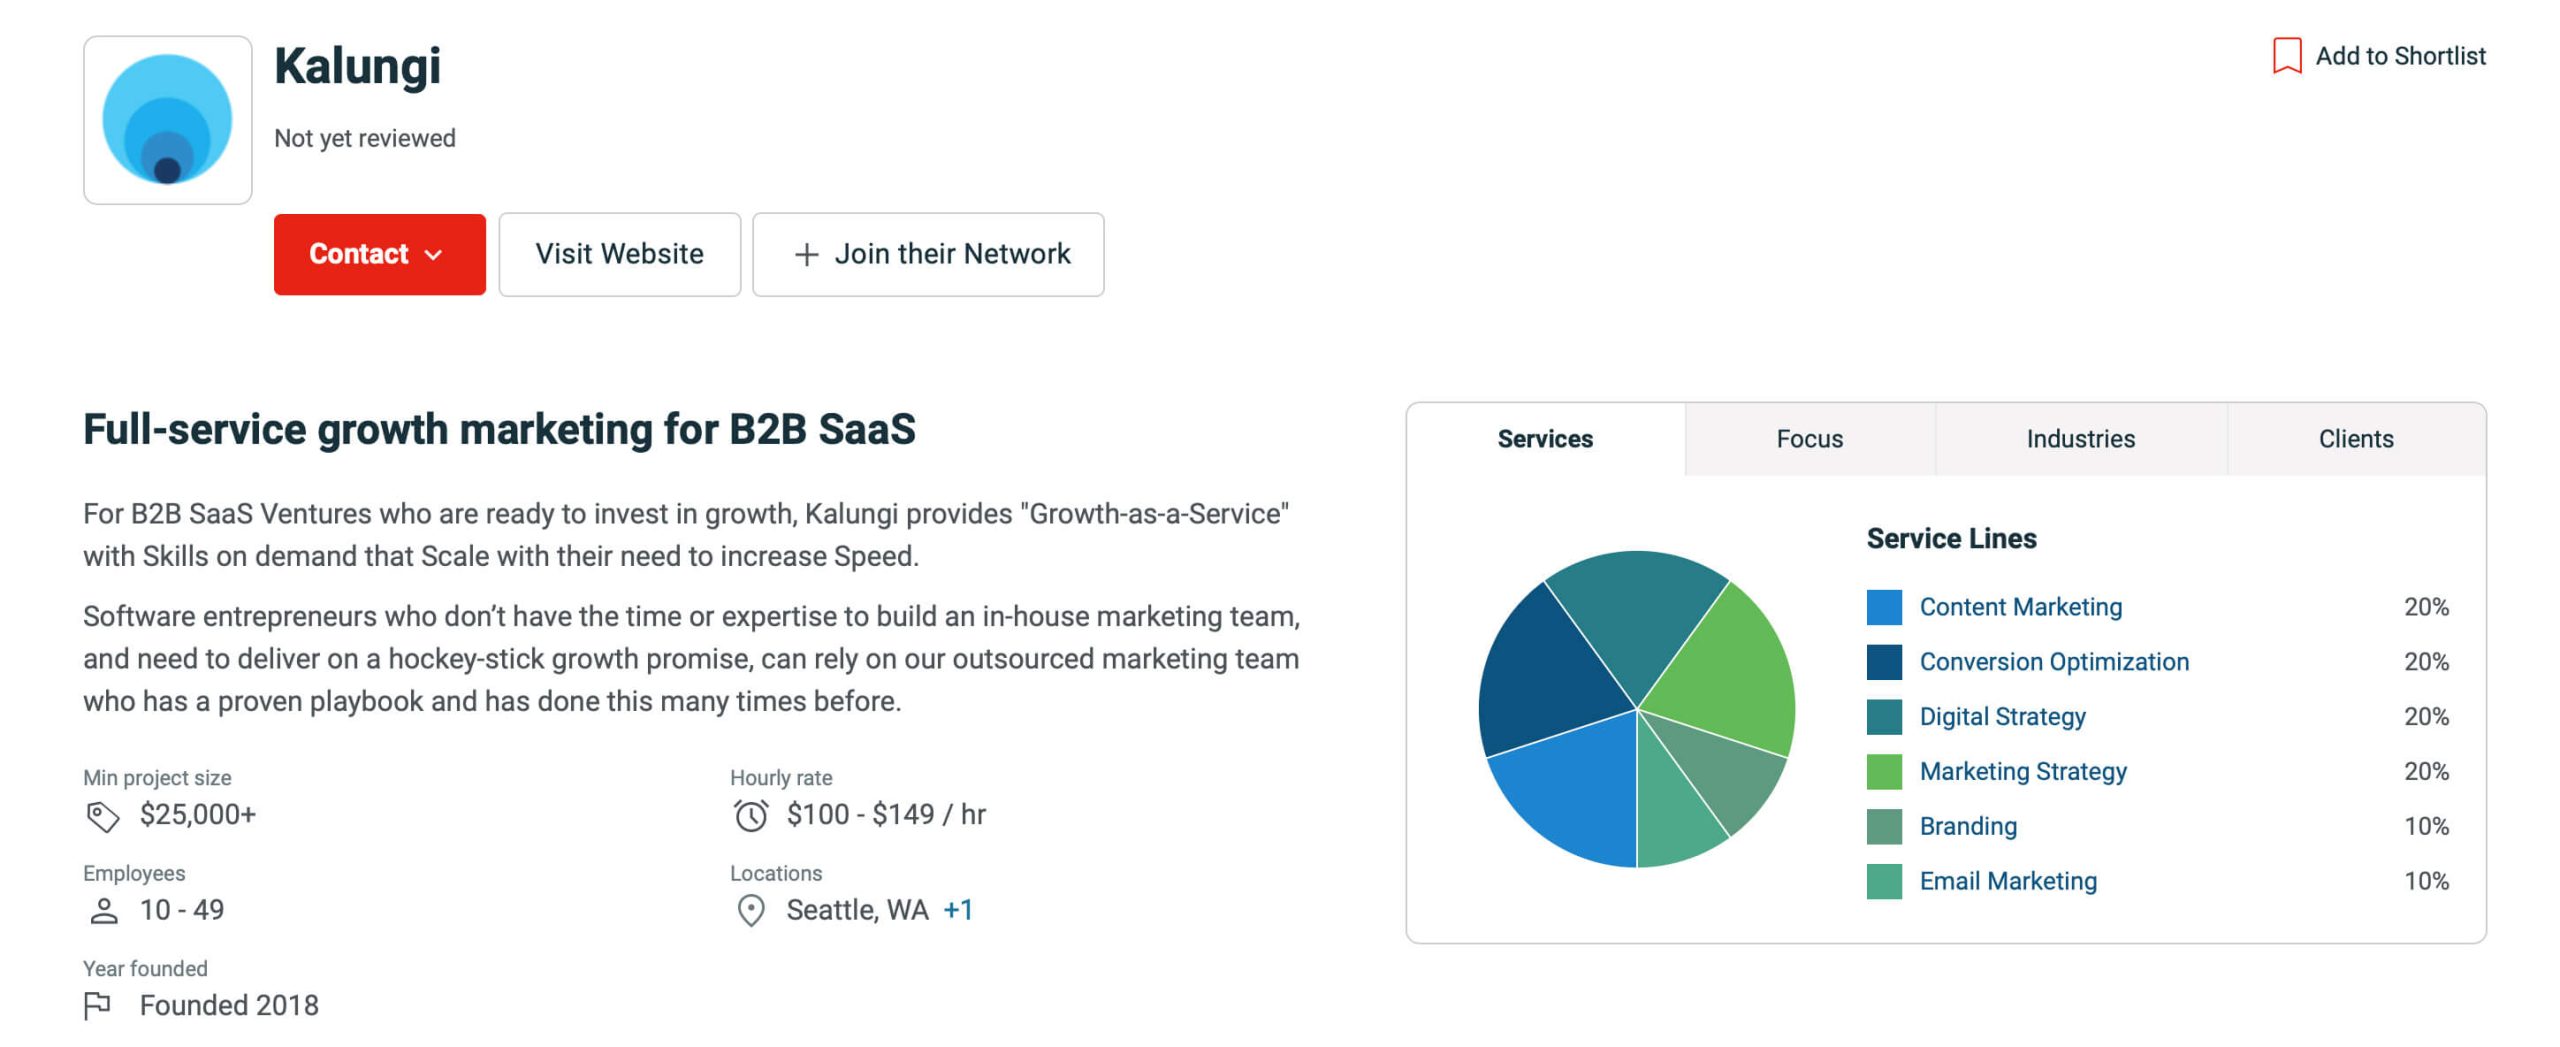Click the price tag icon under Min project size

tap(102, 816)
